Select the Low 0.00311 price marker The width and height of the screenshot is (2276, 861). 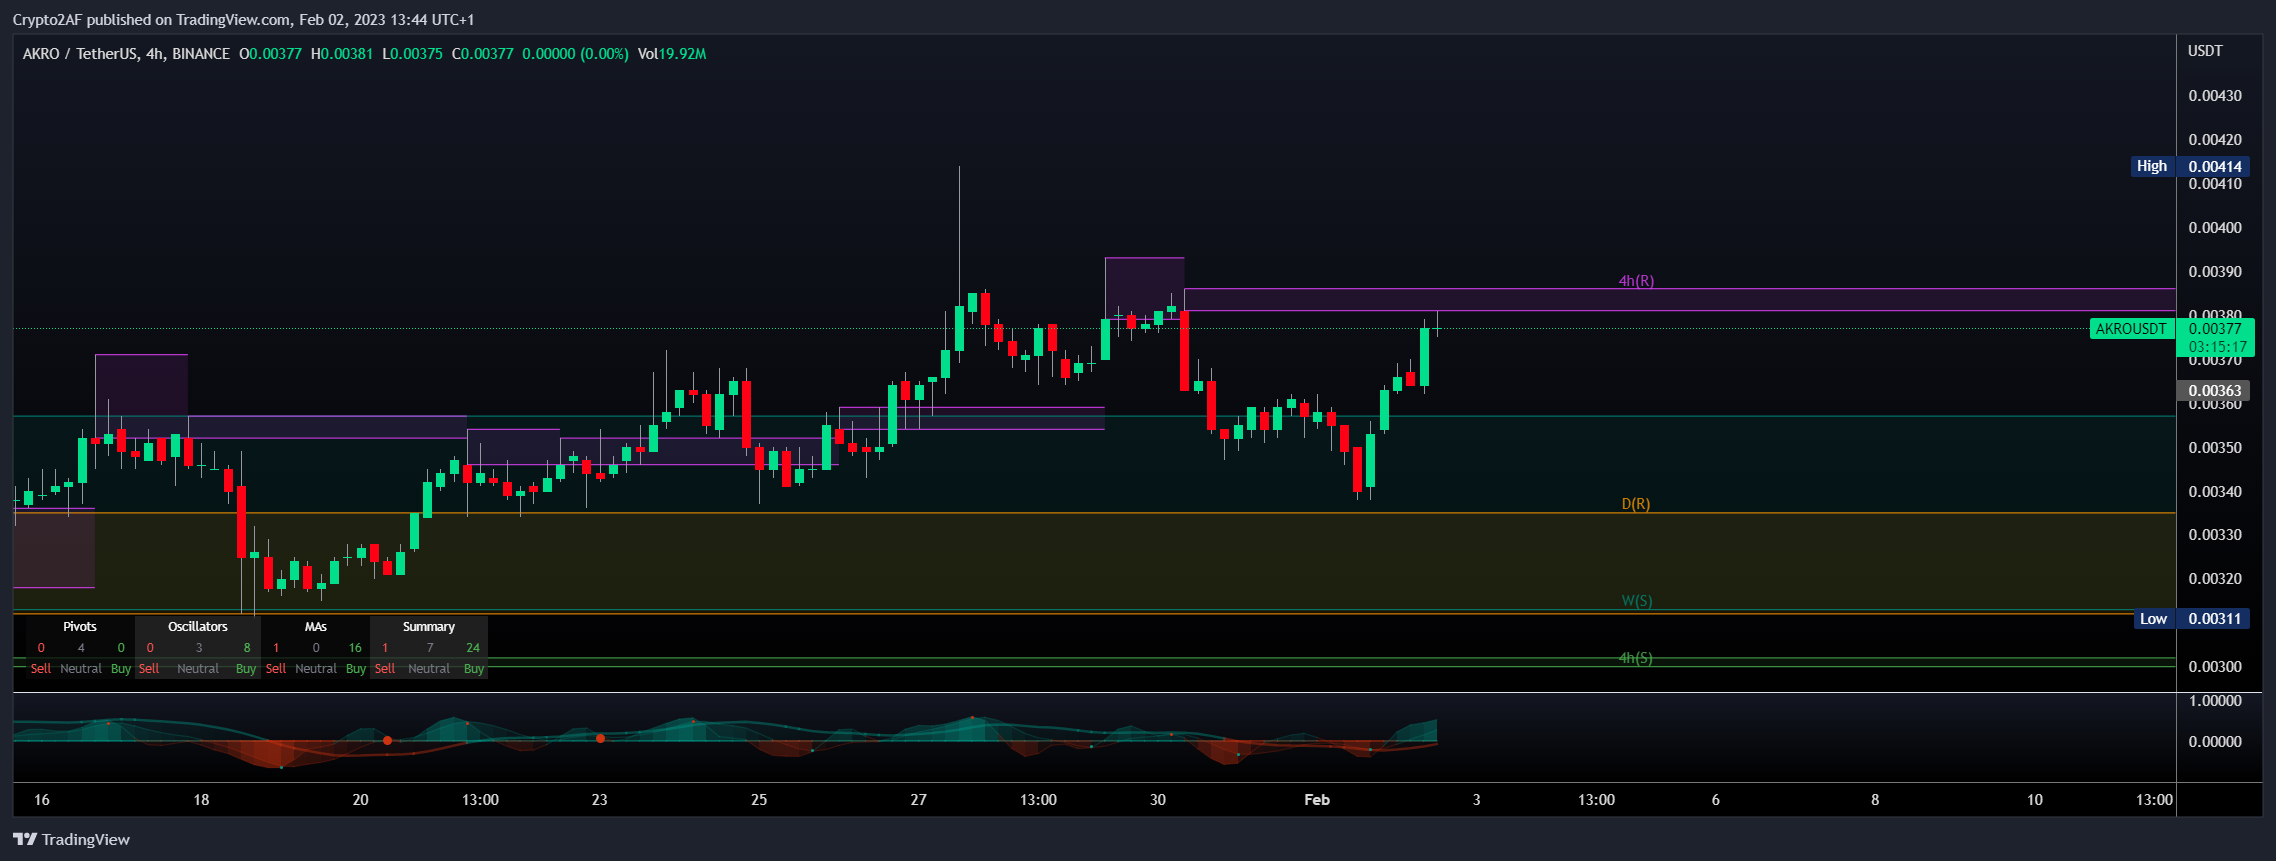point(2191,619)
